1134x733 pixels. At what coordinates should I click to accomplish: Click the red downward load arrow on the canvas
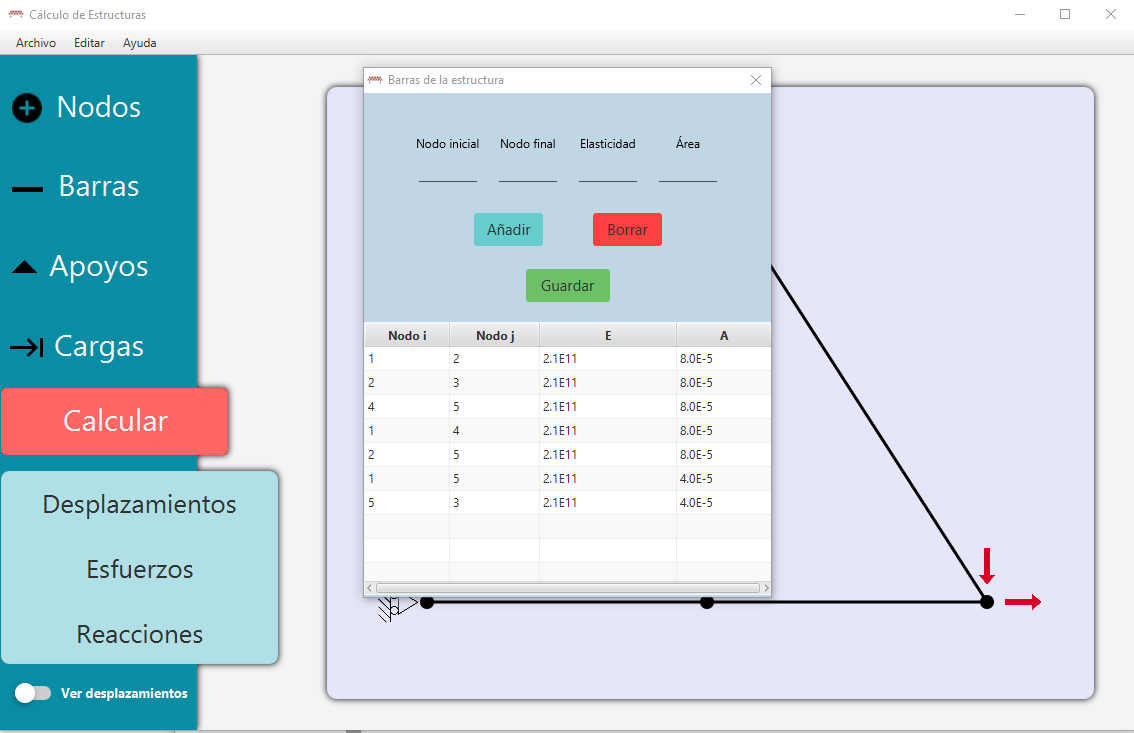(x=988, y=567)
